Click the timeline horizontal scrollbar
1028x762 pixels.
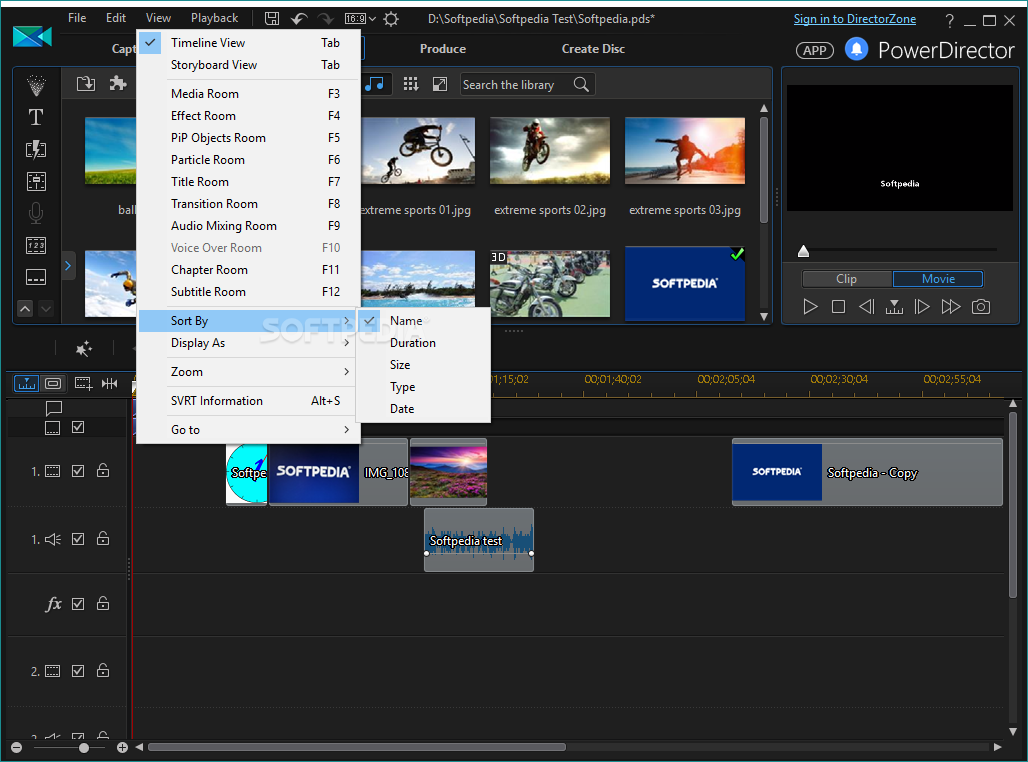tap(357, 747)
